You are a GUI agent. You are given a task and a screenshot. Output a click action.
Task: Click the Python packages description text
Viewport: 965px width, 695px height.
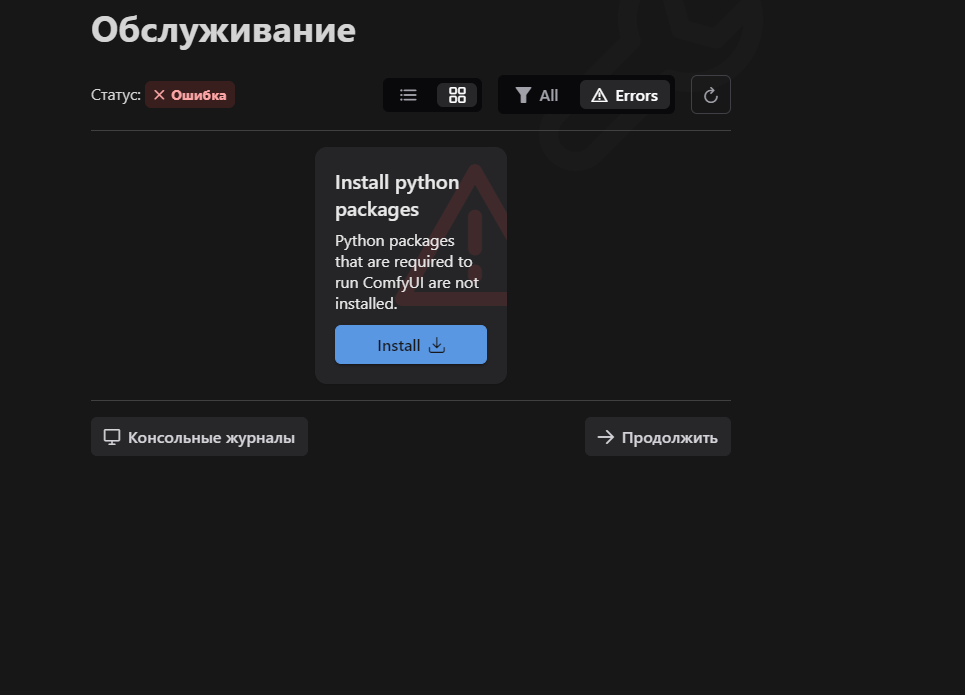pyautogui.click(x=407, y=272)
